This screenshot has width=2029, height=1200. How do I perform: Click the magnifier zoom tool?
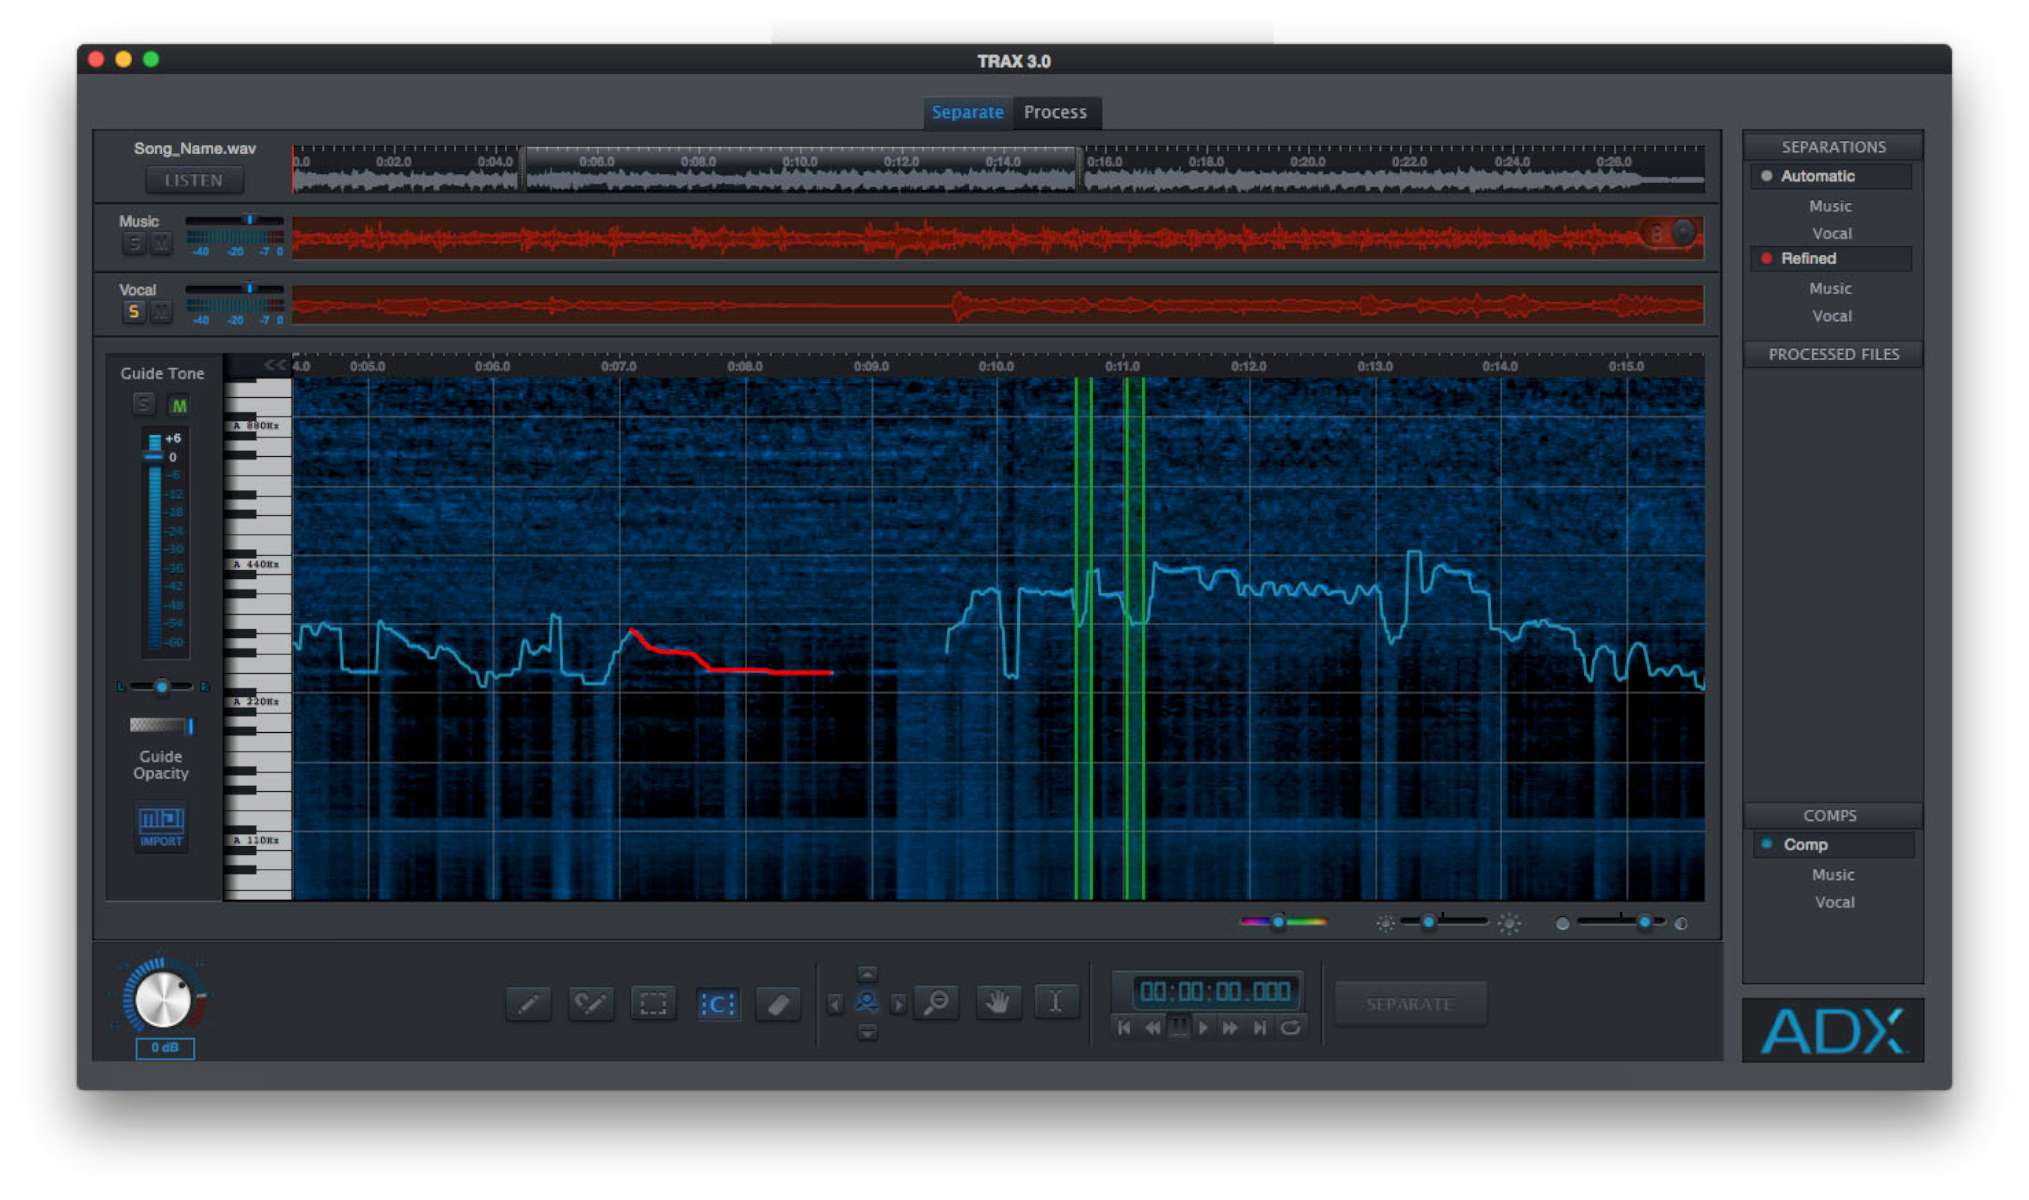point(937,1001)
